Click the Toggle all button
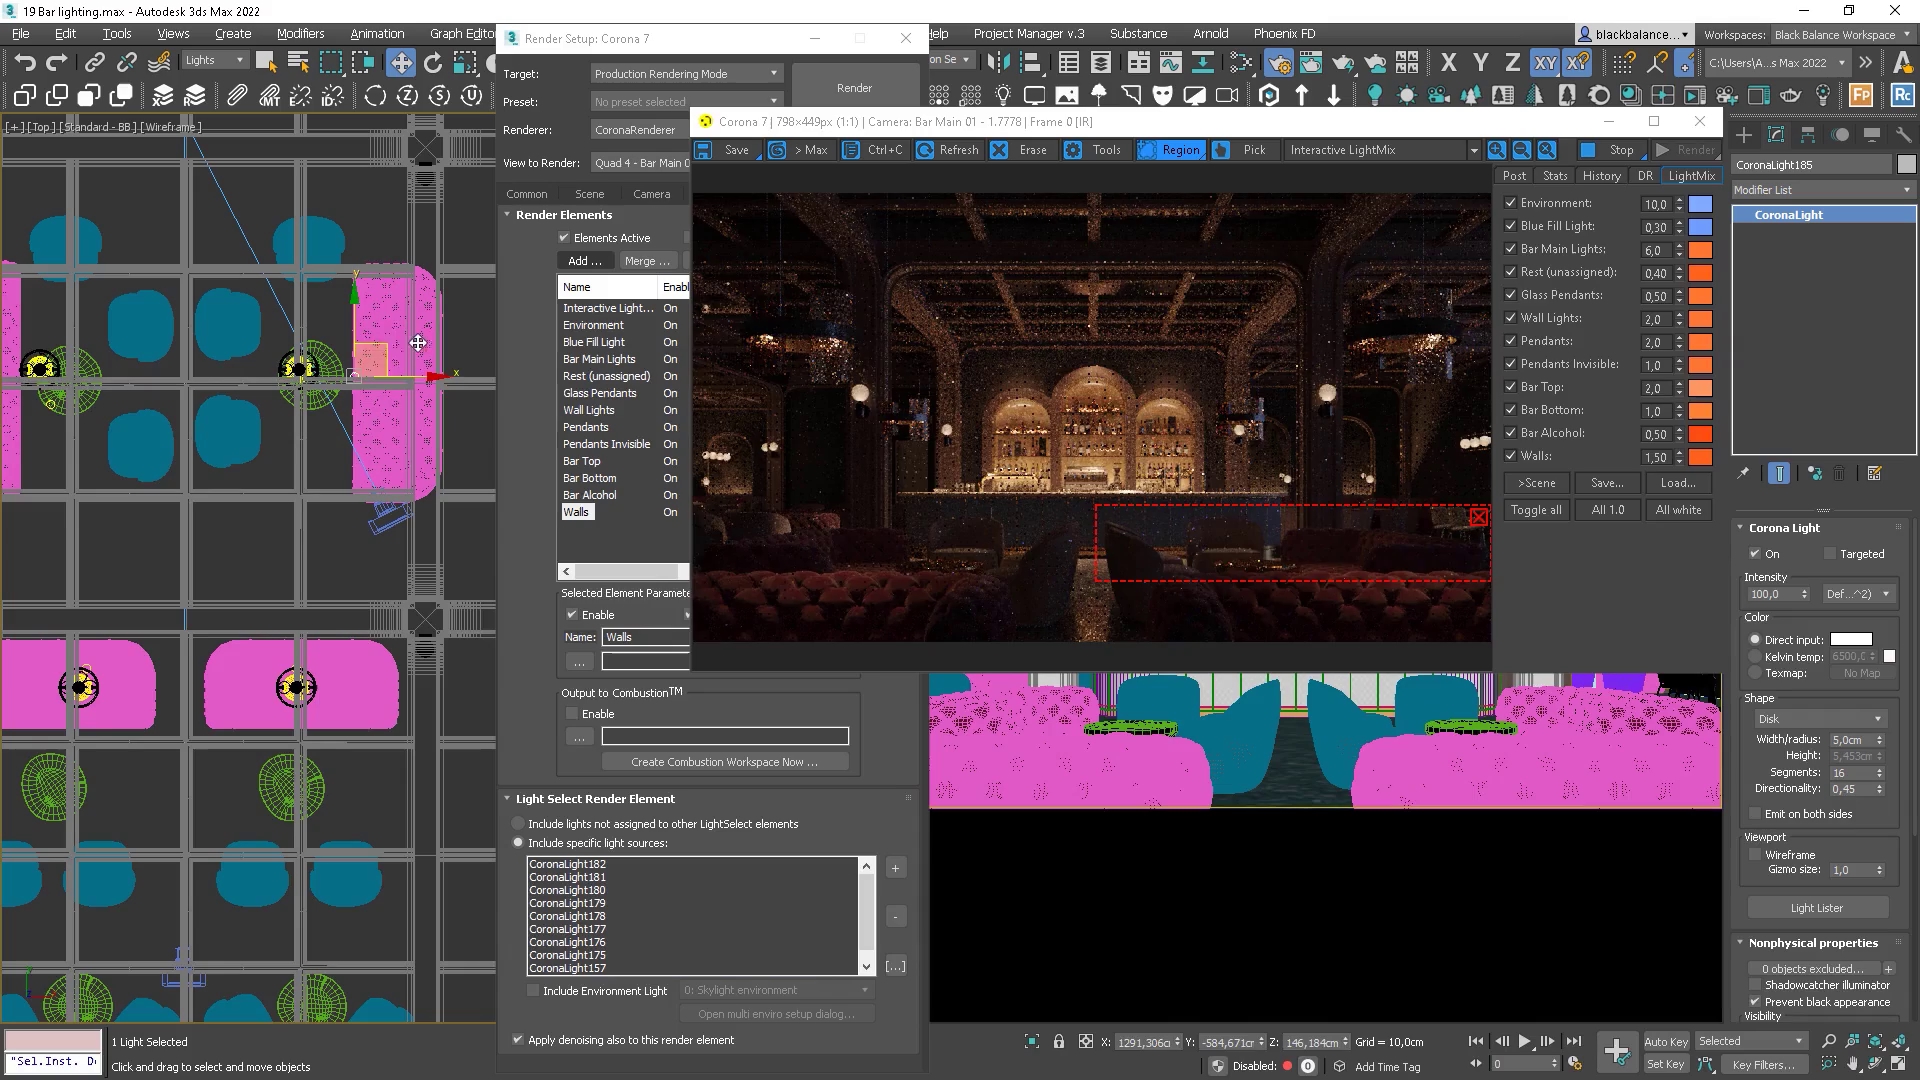This screenshot has height=1080, width=1920. (1536, 510)
